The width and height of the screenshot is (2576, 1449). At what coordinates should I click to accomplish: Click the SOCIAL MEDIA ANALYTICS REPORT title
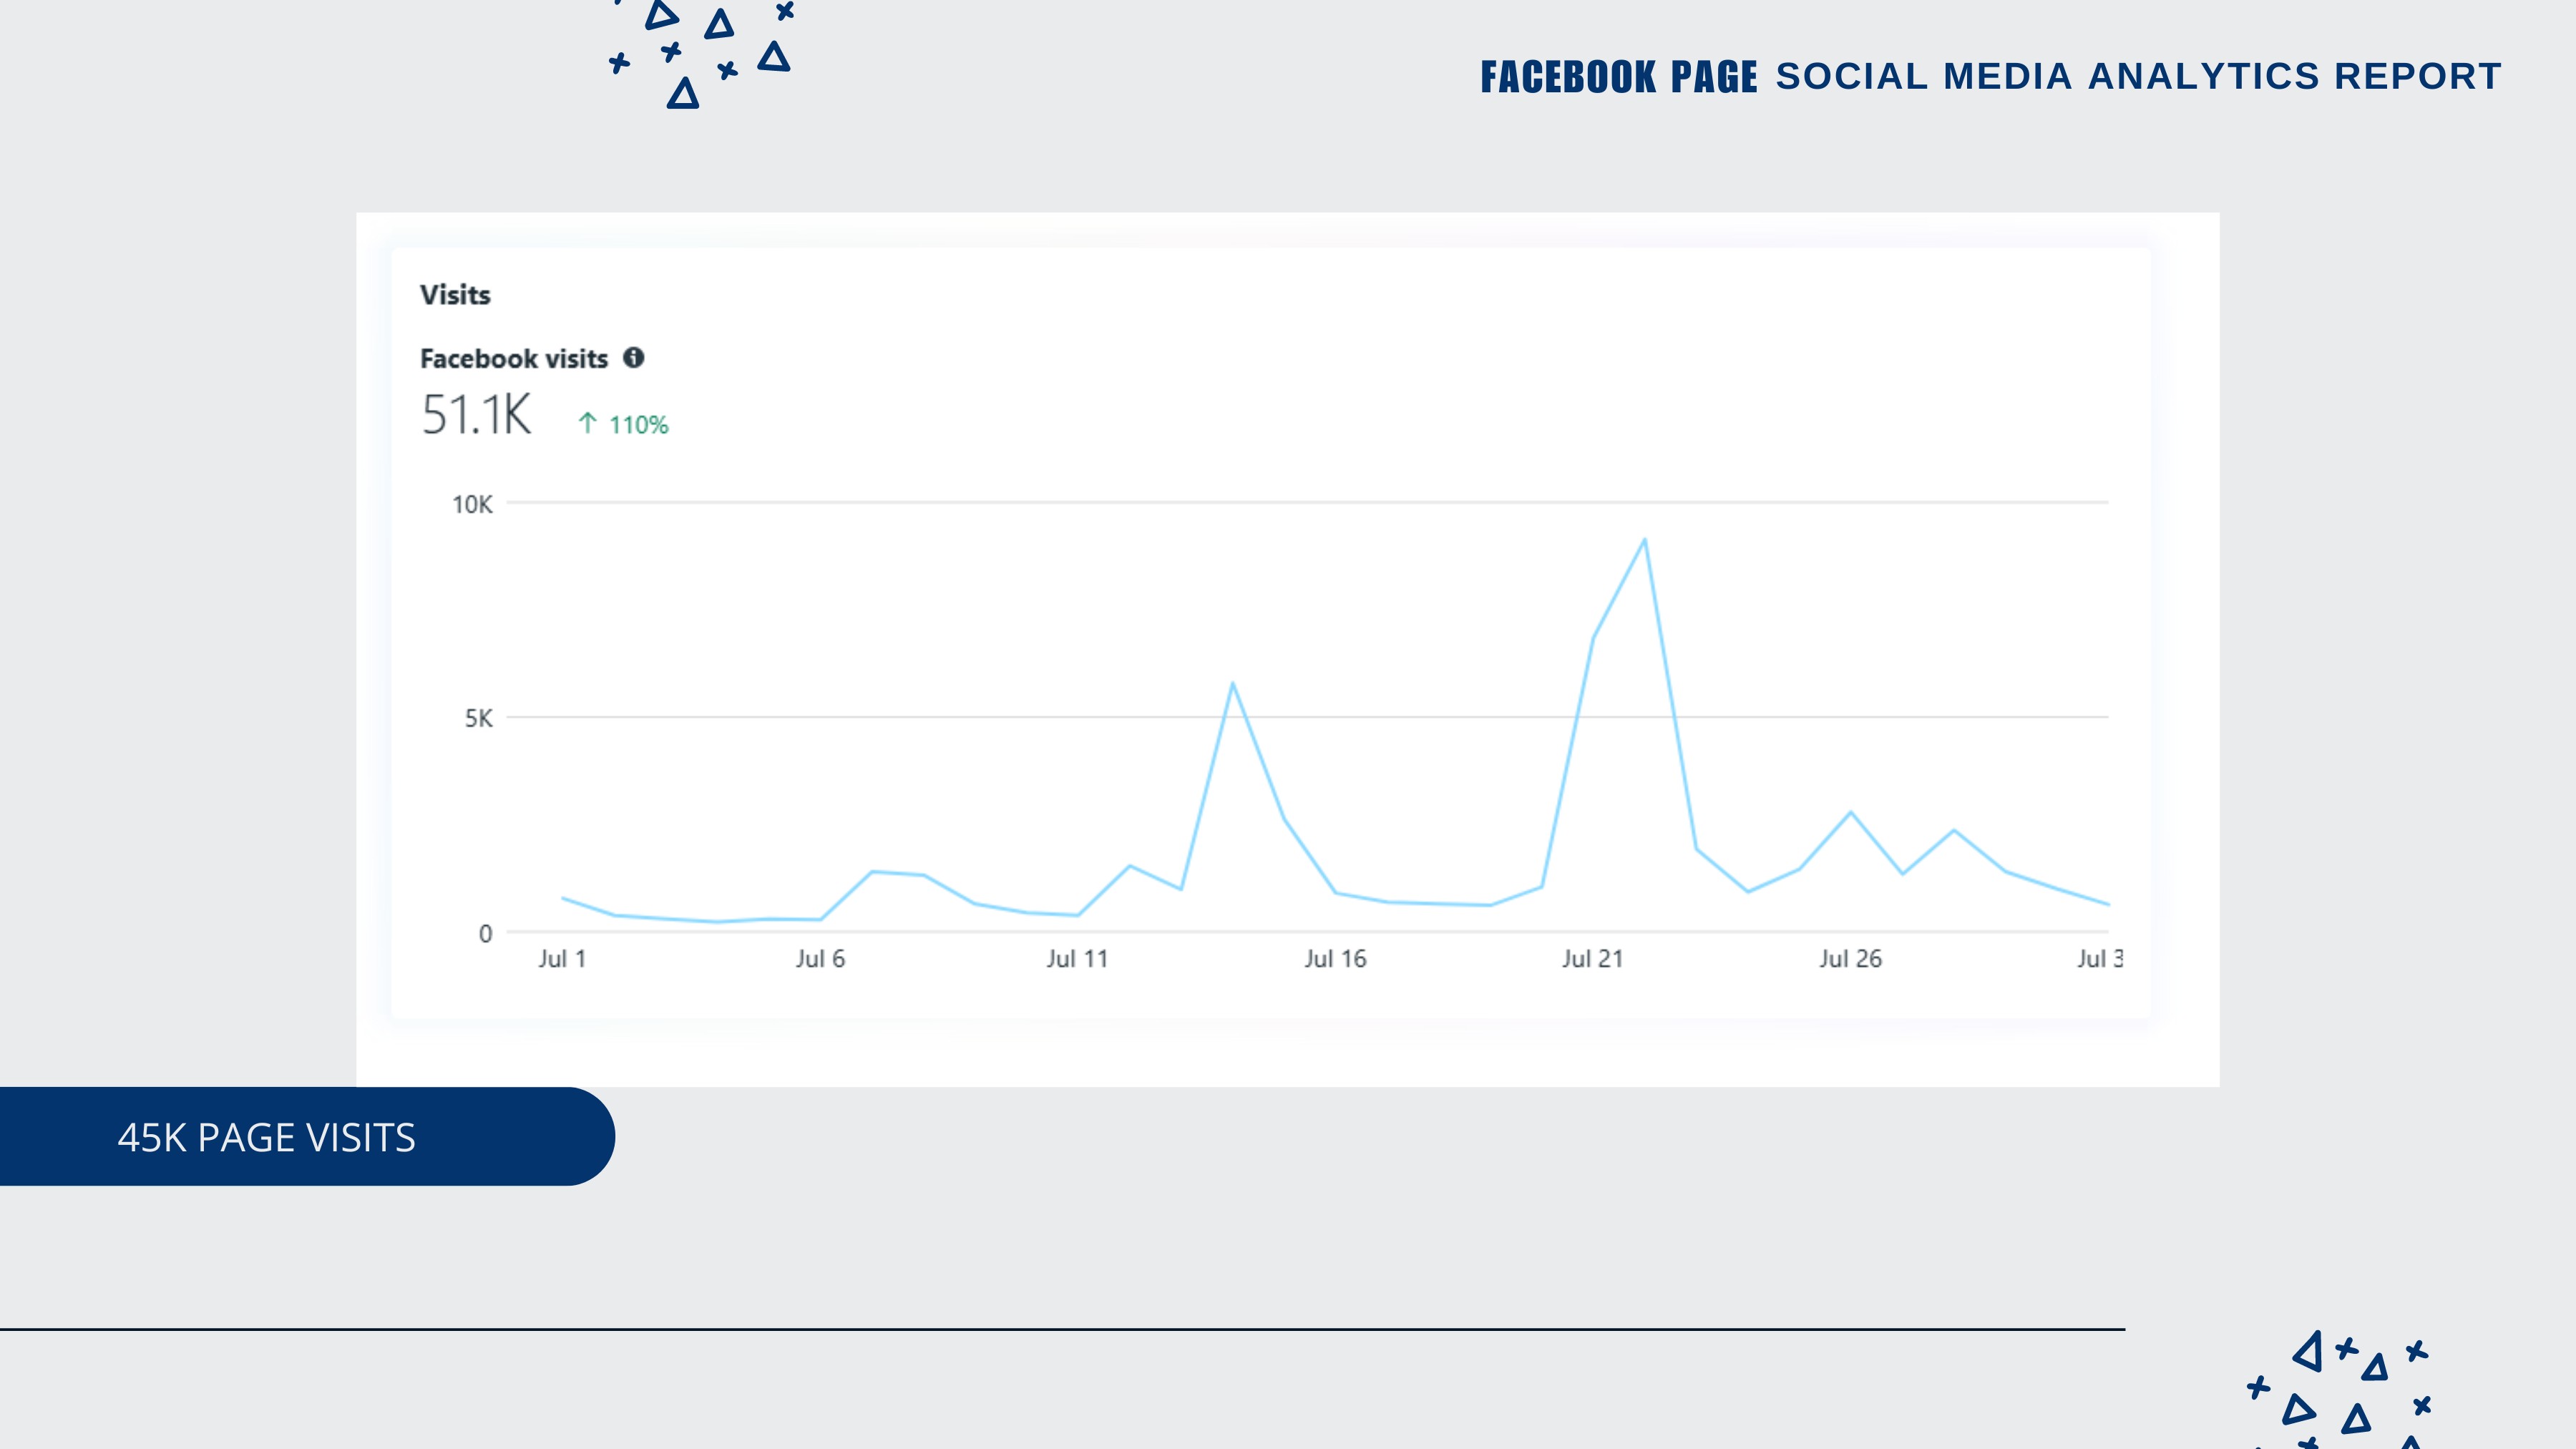2138,77
